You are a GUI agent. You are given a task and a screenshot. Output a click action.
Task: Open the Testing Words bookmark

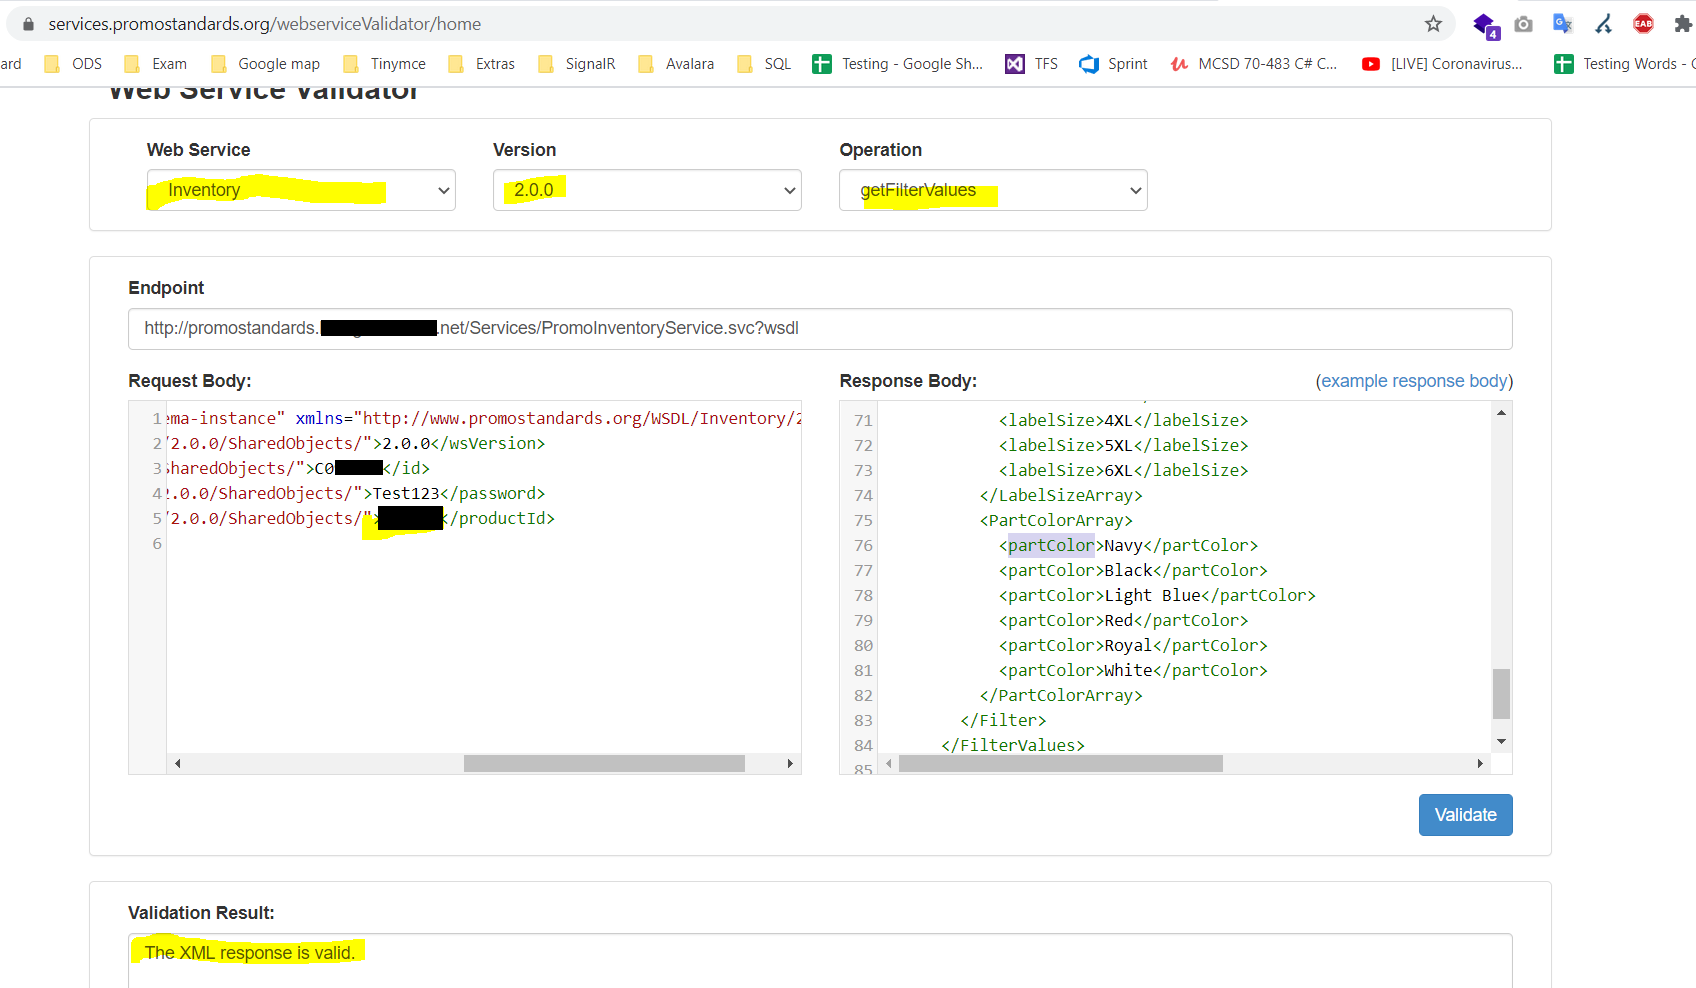point(1624,64)
